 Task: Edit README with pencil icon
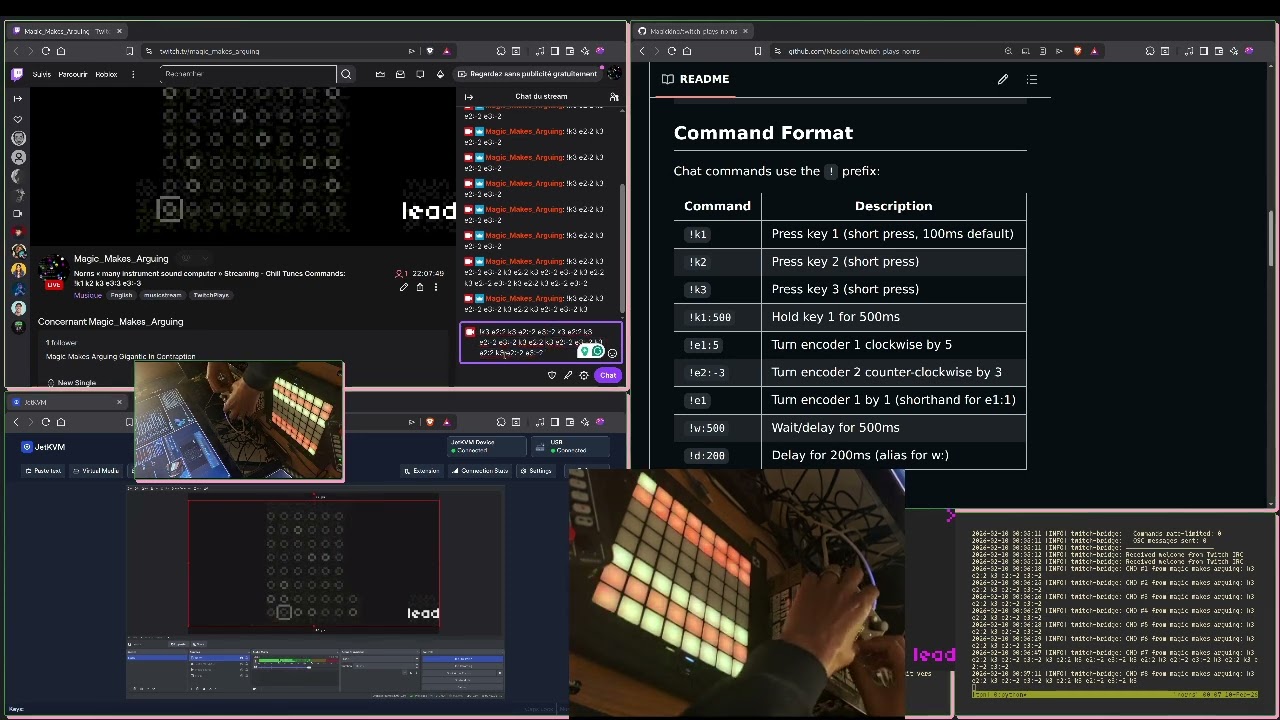point(1002,79)
